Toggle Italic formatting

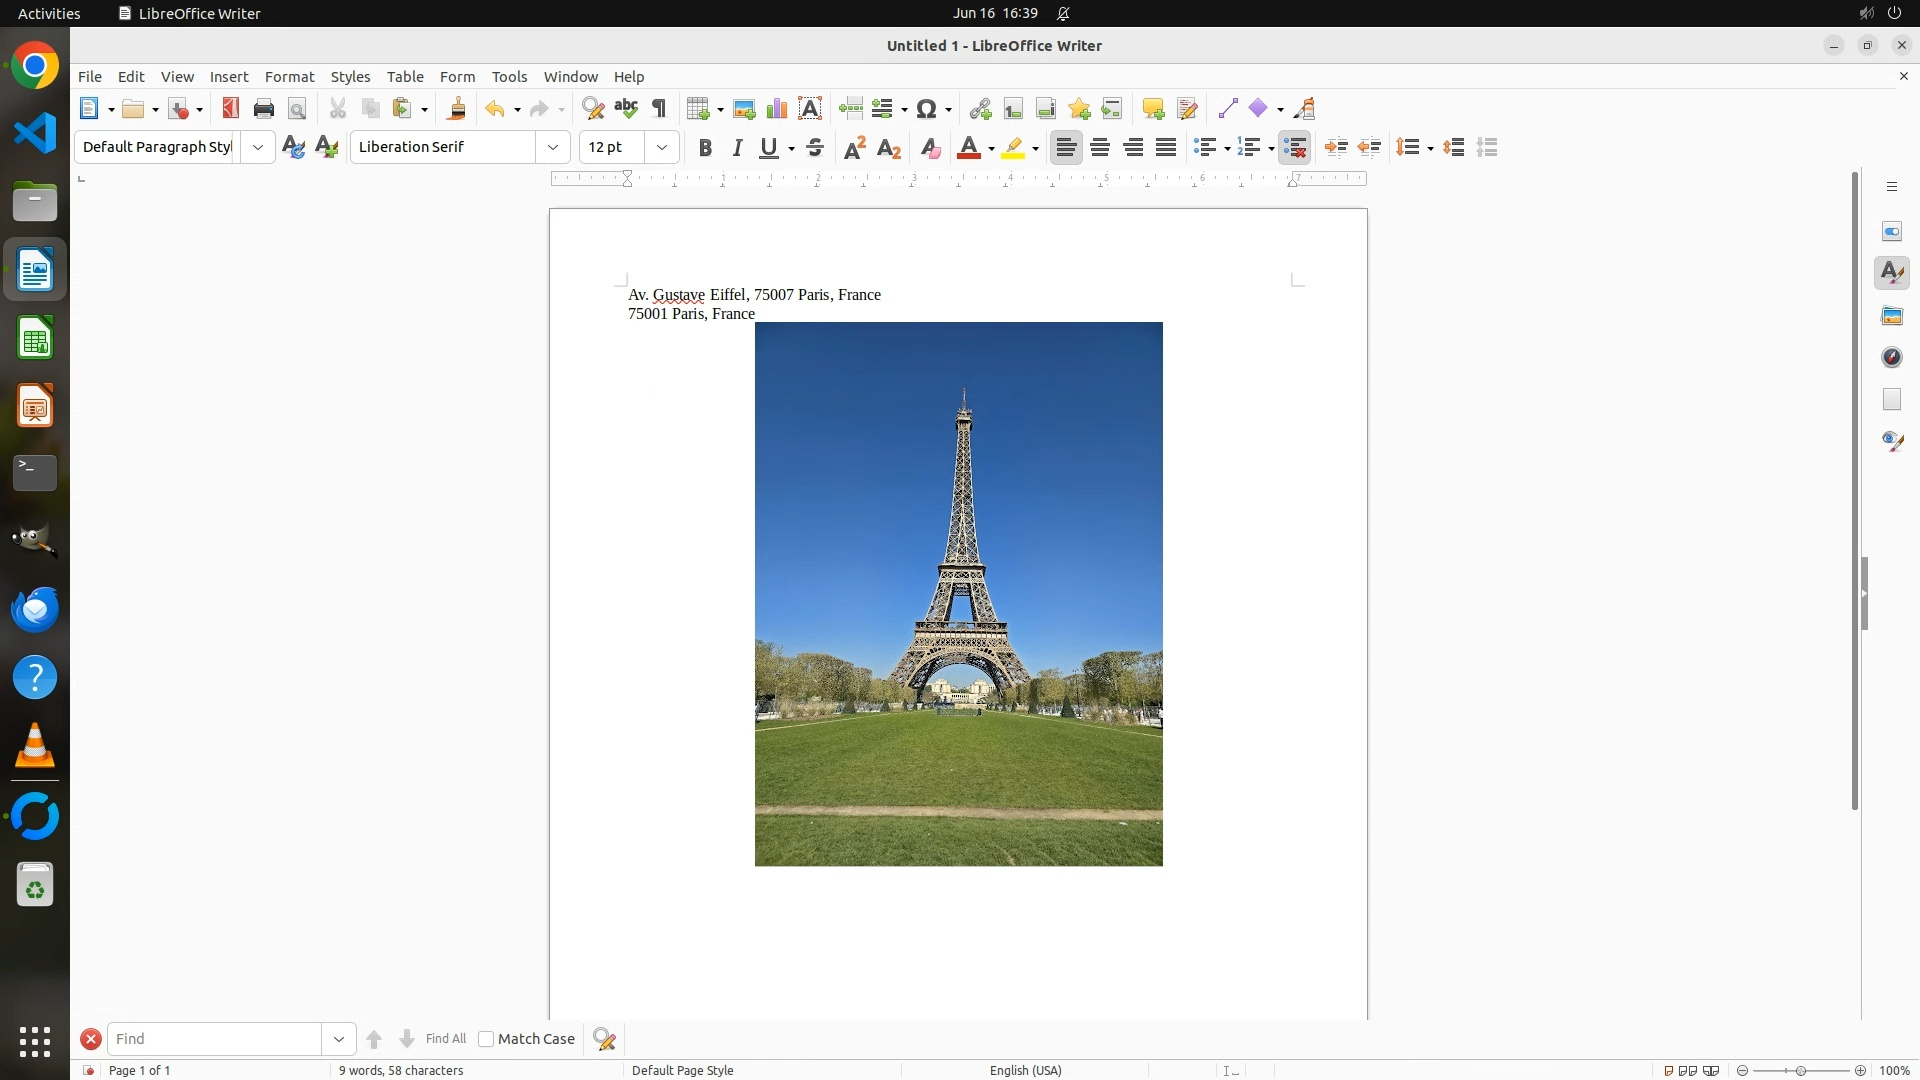click(x=738, y=148)
